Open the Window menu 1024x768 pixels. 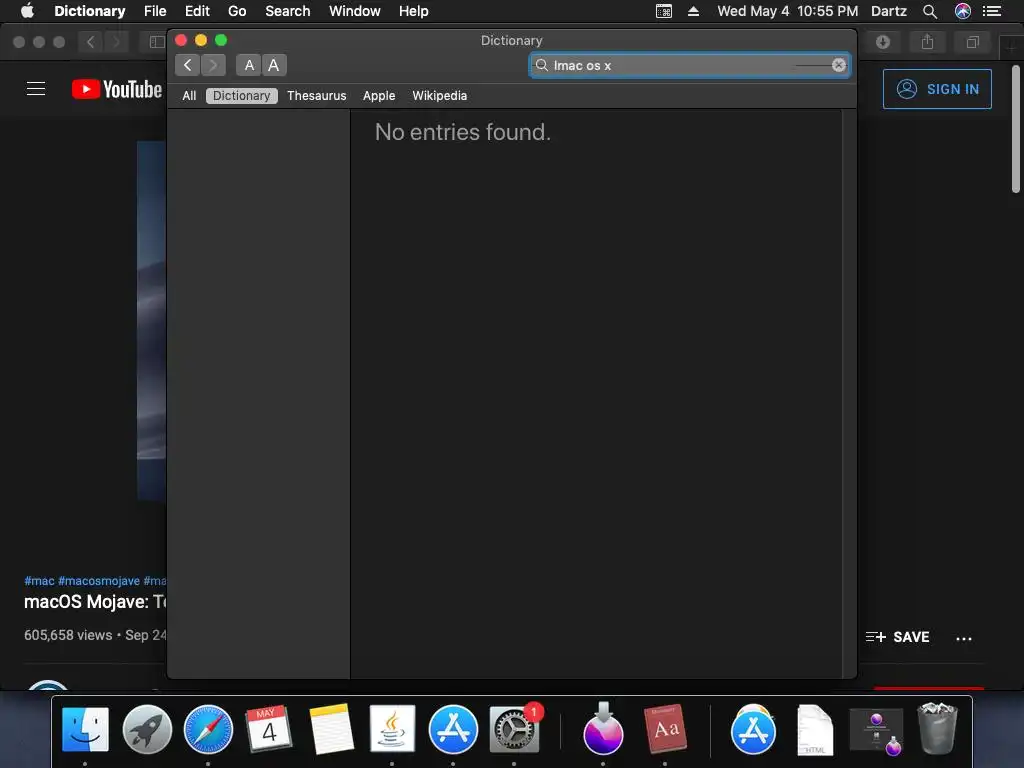355,11
